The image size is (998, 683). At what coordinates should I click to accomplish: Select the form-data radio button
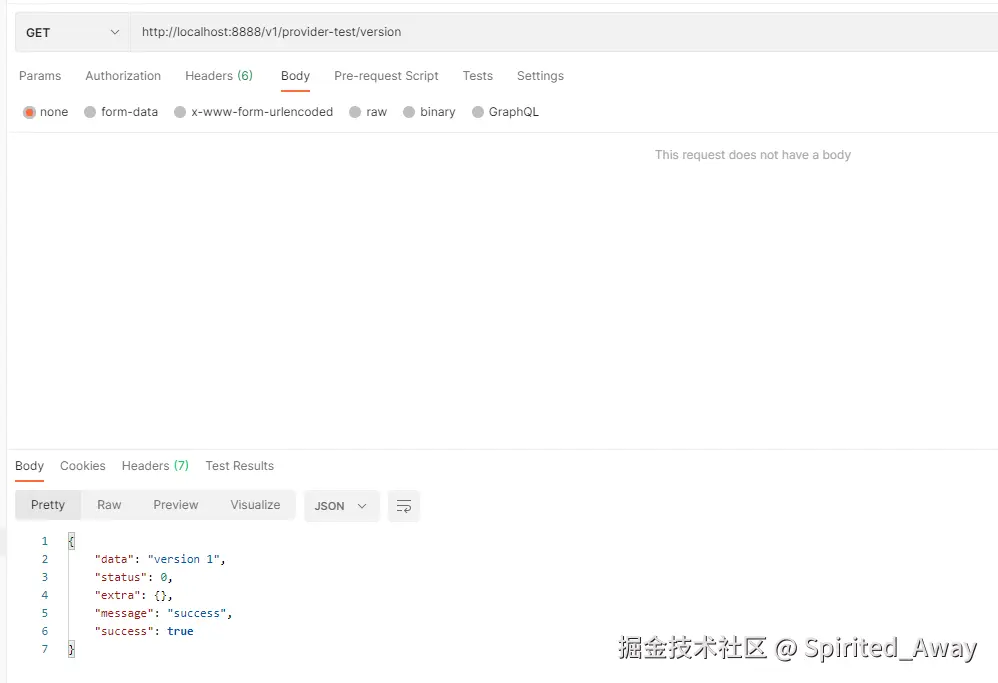pos(90,112)
